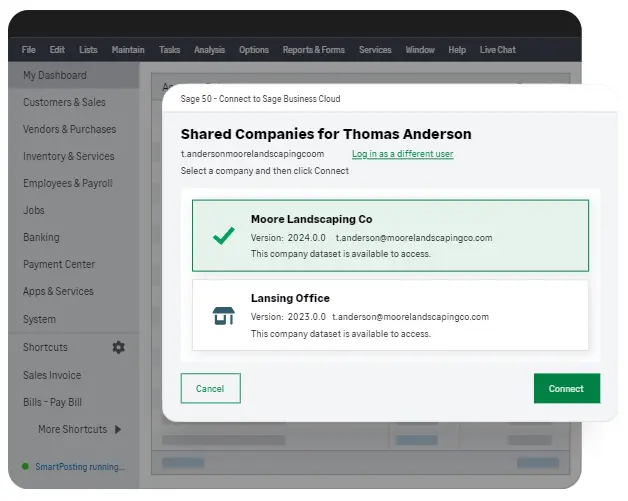Image resolution: width=628 pixels, height=501 pixels.
Task: Open the Live Chat menu item
Action: click(x=497, y=50)
